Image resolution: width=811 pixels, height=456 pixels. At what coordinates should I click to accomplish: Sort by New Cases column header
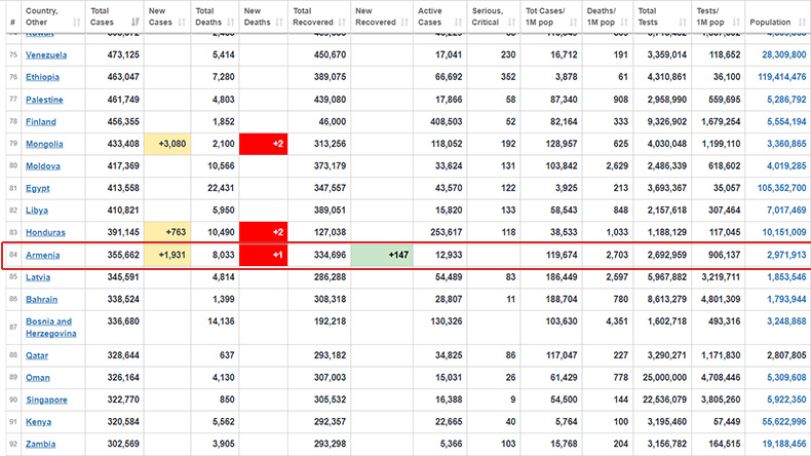click(167, 17)
